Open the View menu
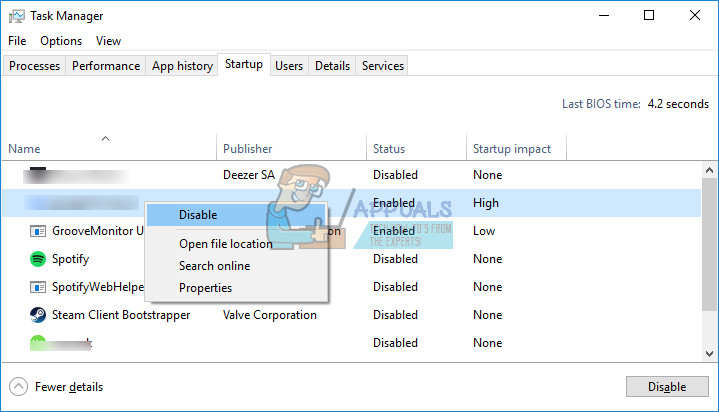This screenshot has width=719, height=412. (108, 41)
